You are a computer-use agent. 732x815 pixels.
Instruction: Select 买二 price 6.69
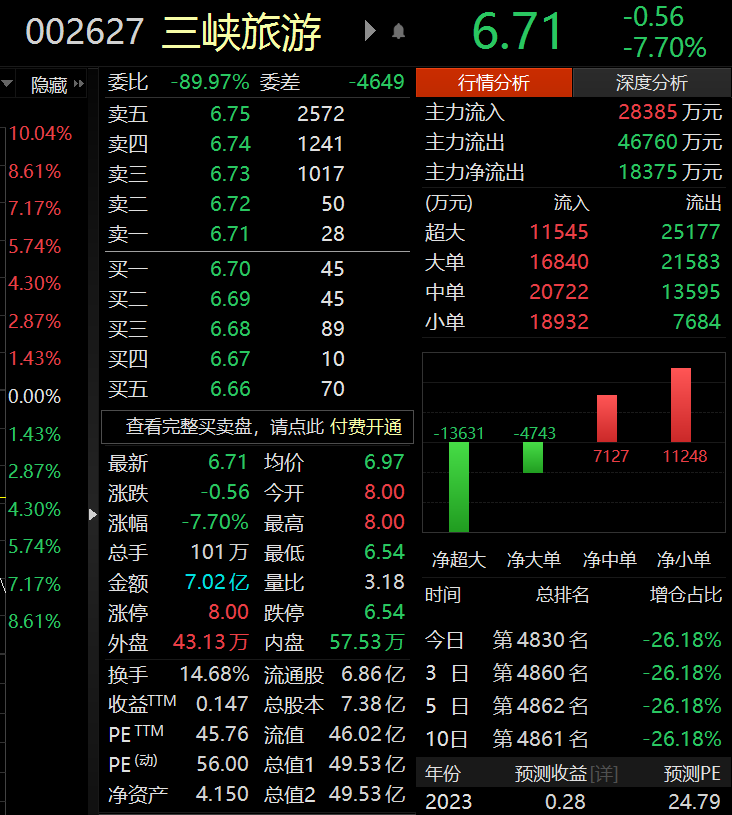point(230,299)
